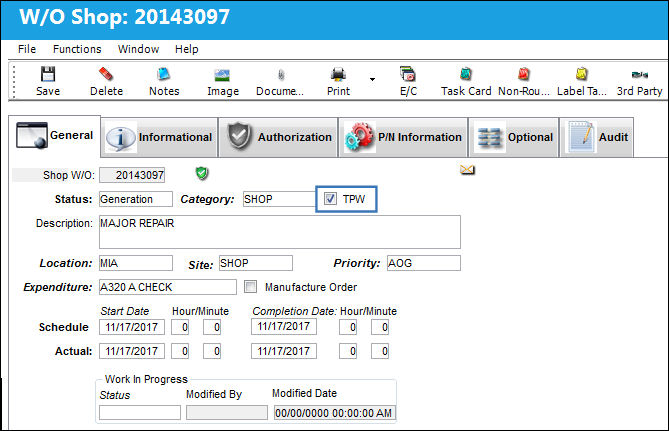The image size is (669, 431).
Task: Click the green shield authorization icon
Action: tap(202, 173)
